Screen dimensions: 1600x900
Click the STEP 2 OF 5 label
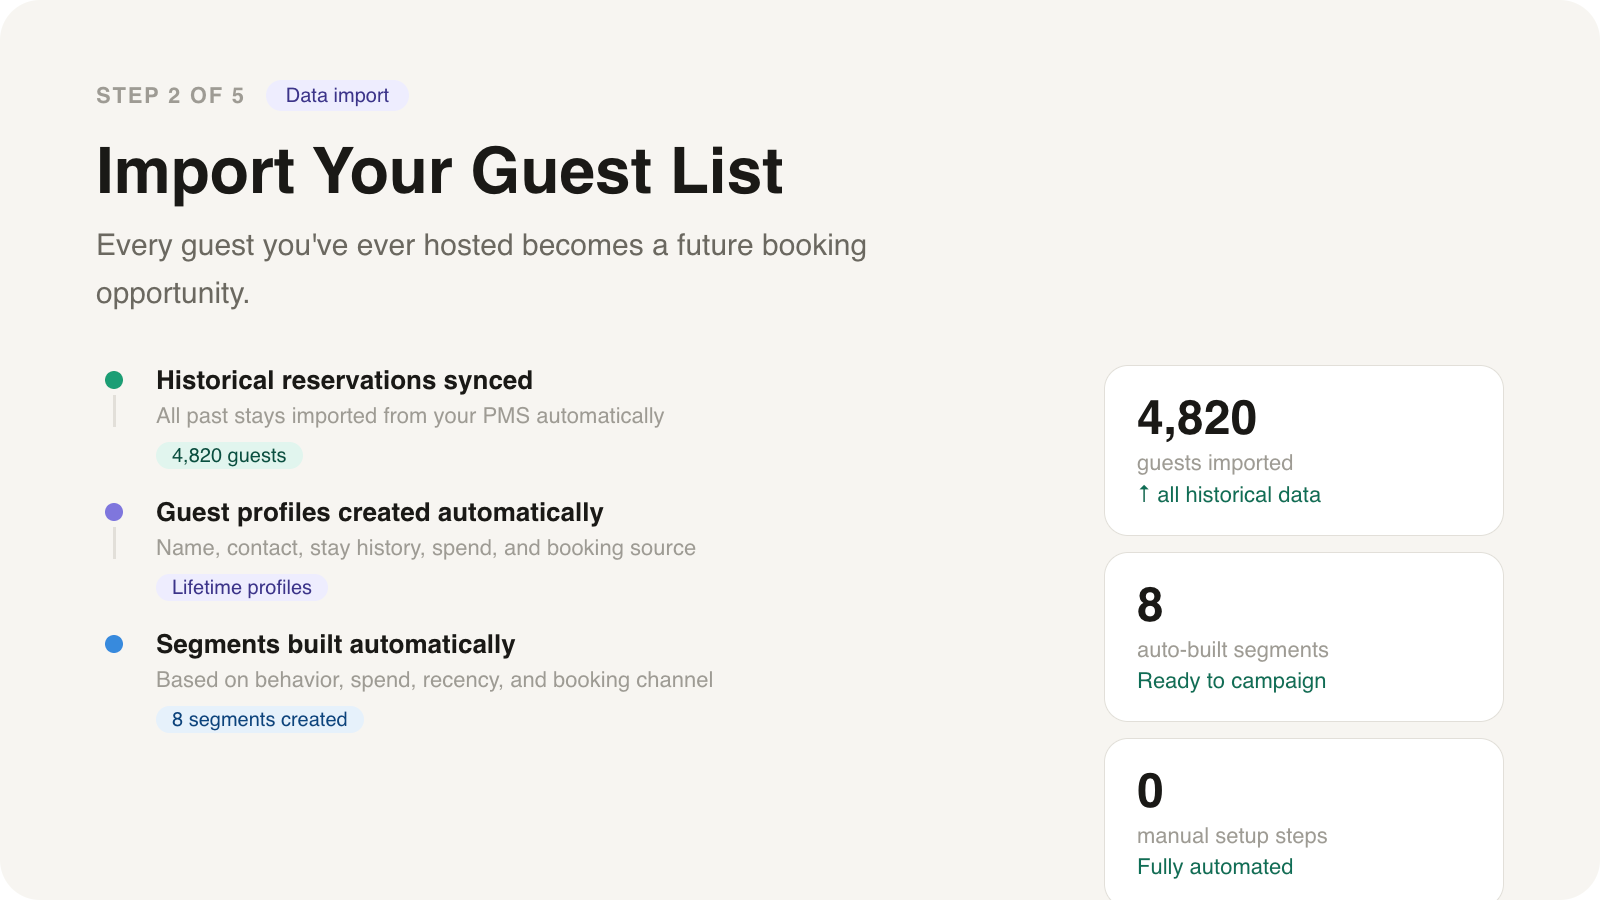[x=170, y=95]
